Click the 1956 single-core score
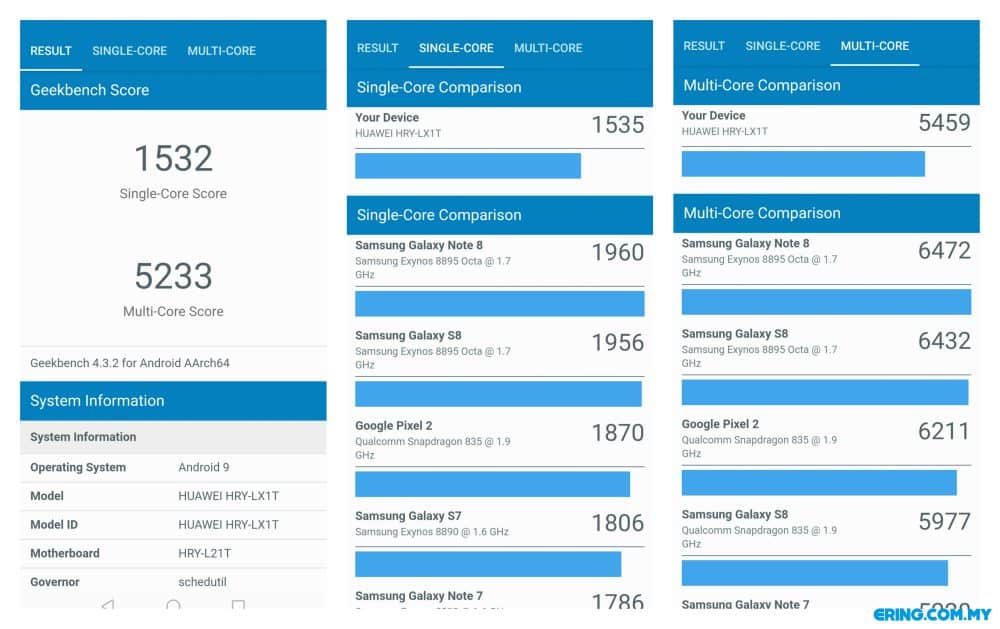 [x=617, y=343]
